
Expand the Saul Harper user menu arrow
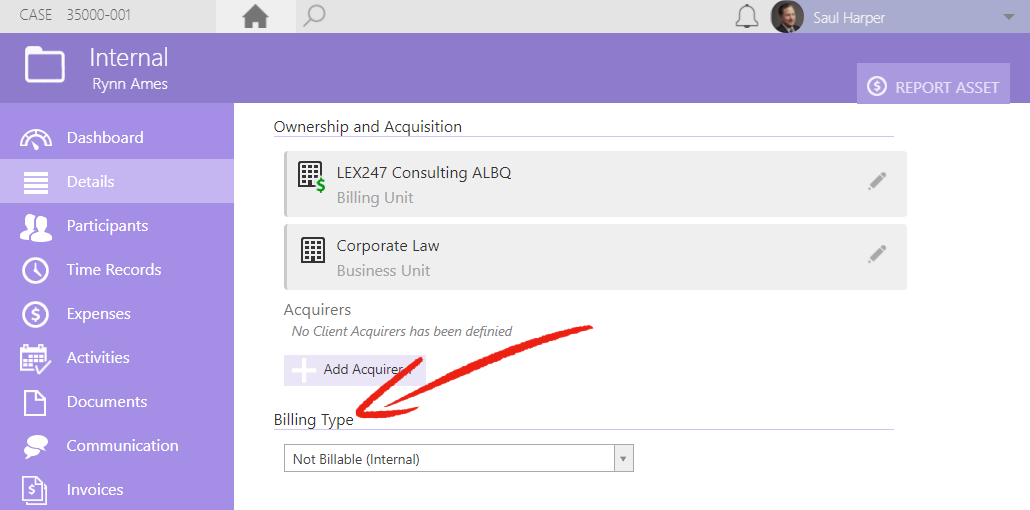(1009, 17)
